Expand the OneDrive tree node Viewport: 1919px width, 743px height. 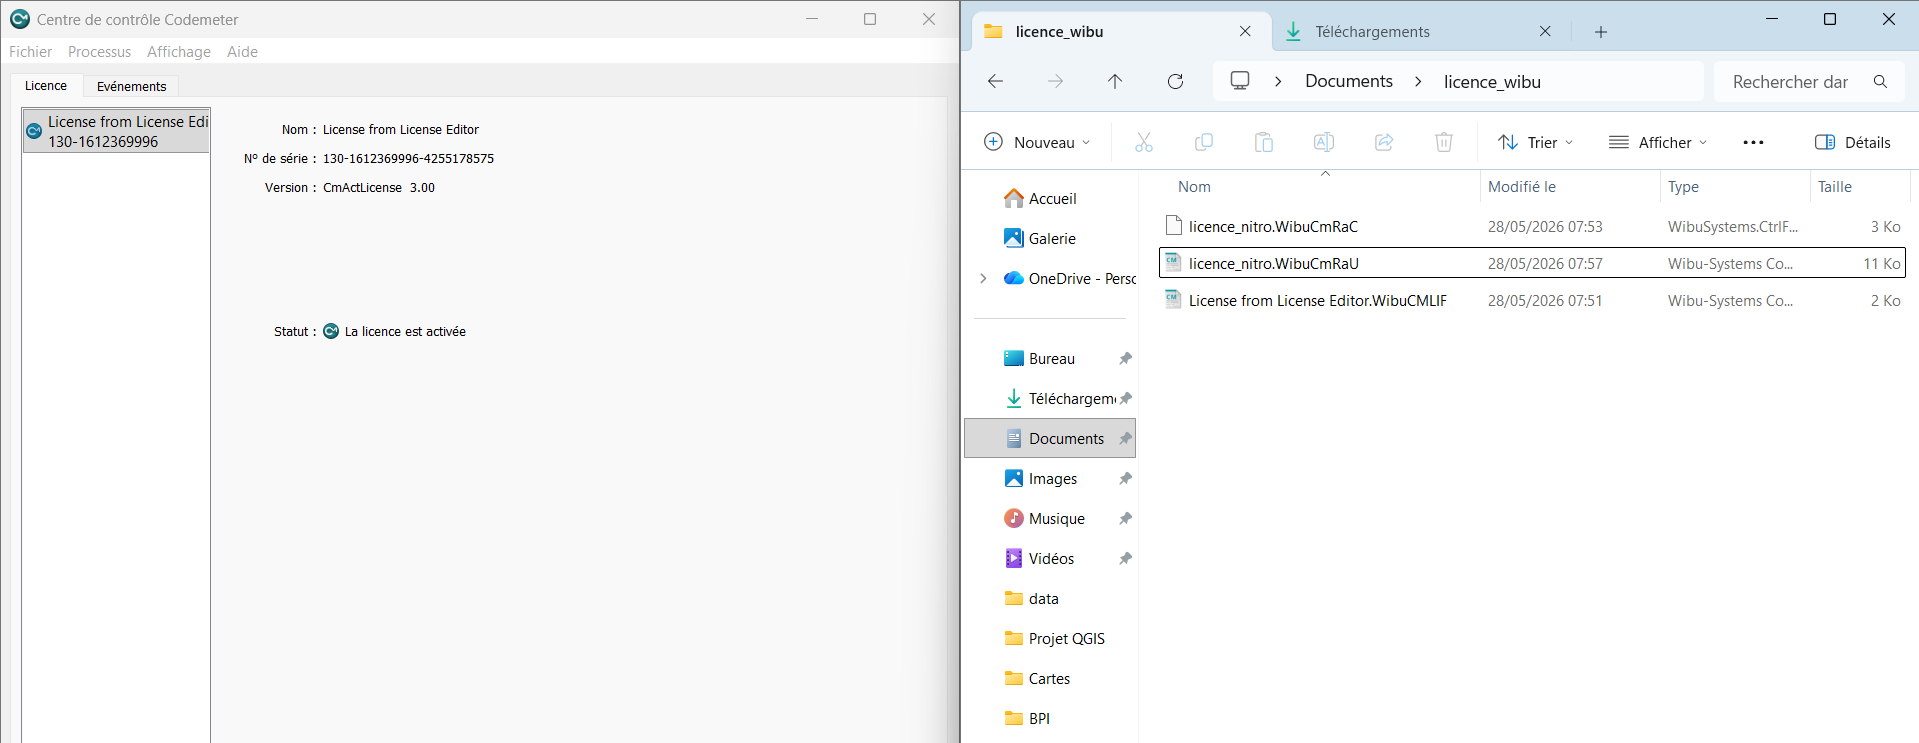tap(983, 278)
